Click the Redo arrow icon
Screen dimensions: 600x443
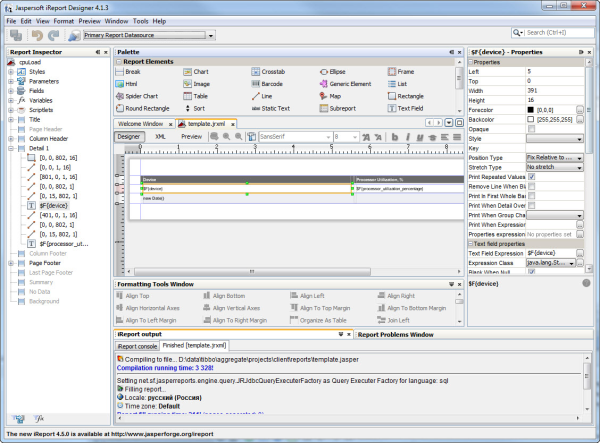(54, 35)
